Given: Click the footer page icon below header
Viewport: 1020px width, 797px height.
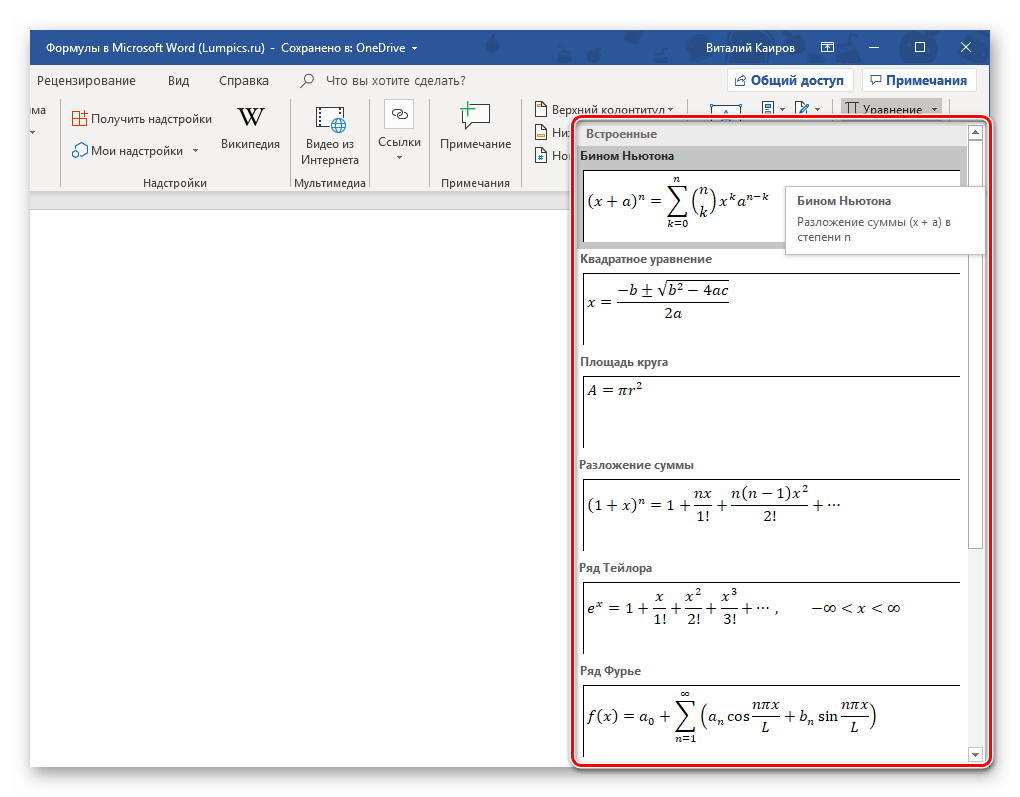Looking at the screenshot, I should point(541,132).
